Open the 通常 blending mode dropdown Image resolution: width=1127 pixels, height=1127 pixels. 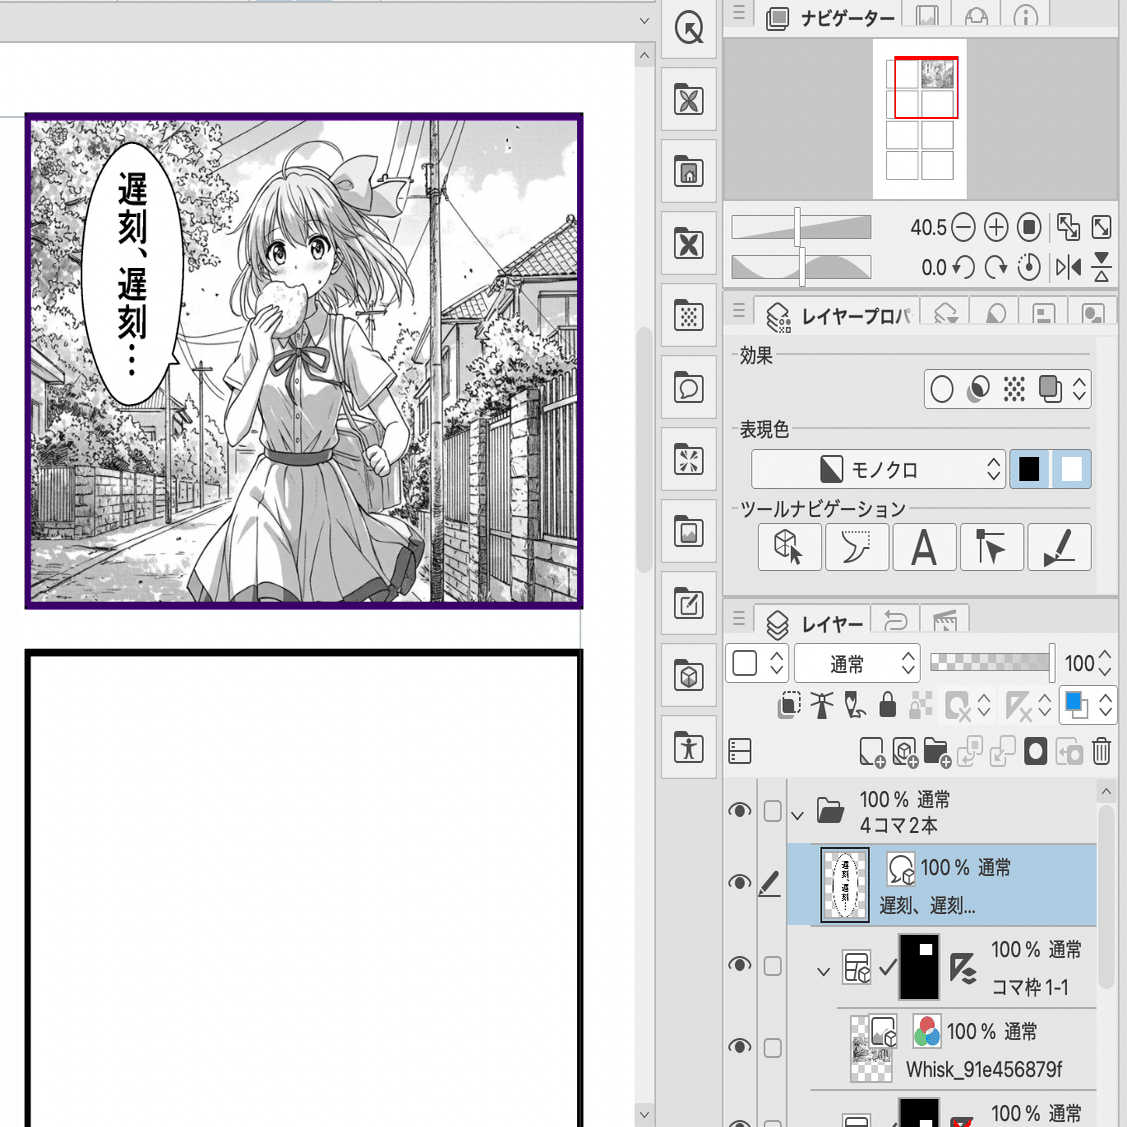857,663
